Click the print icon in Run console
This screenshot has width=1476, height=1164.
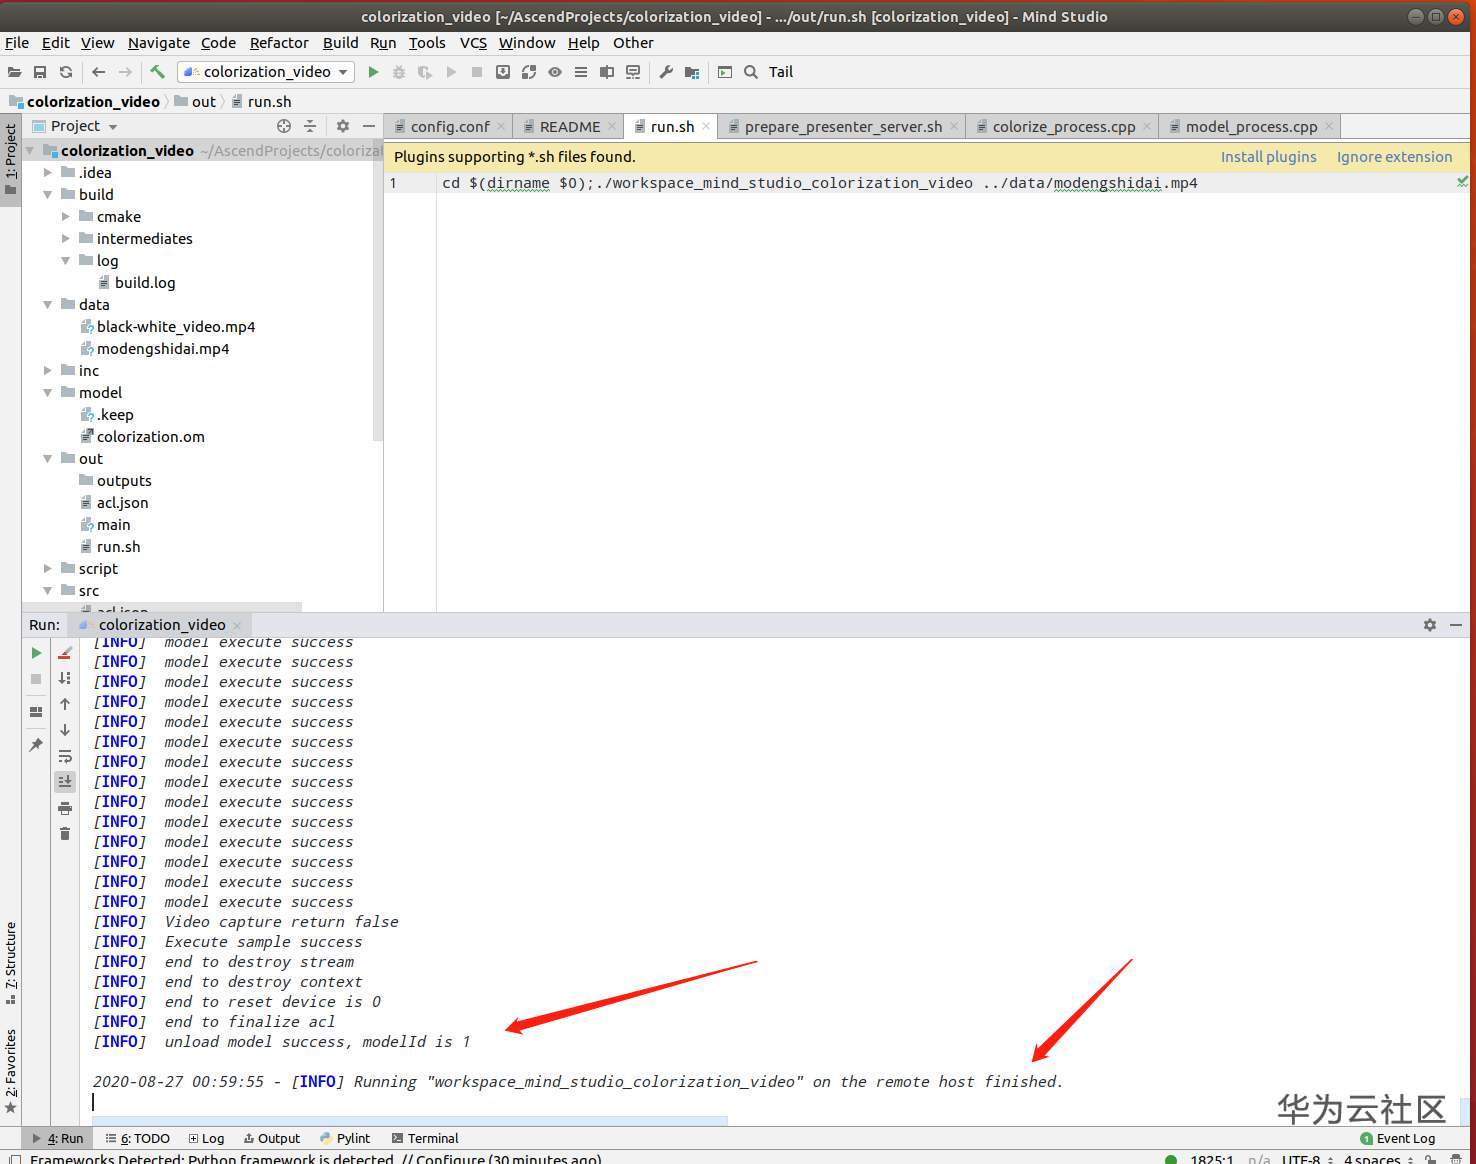(65, 808)
